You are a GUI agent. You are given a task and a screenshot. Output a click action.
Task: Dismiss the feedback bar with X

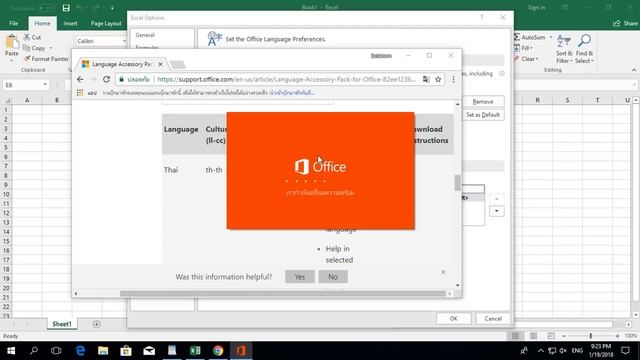[x=443, y=272]
